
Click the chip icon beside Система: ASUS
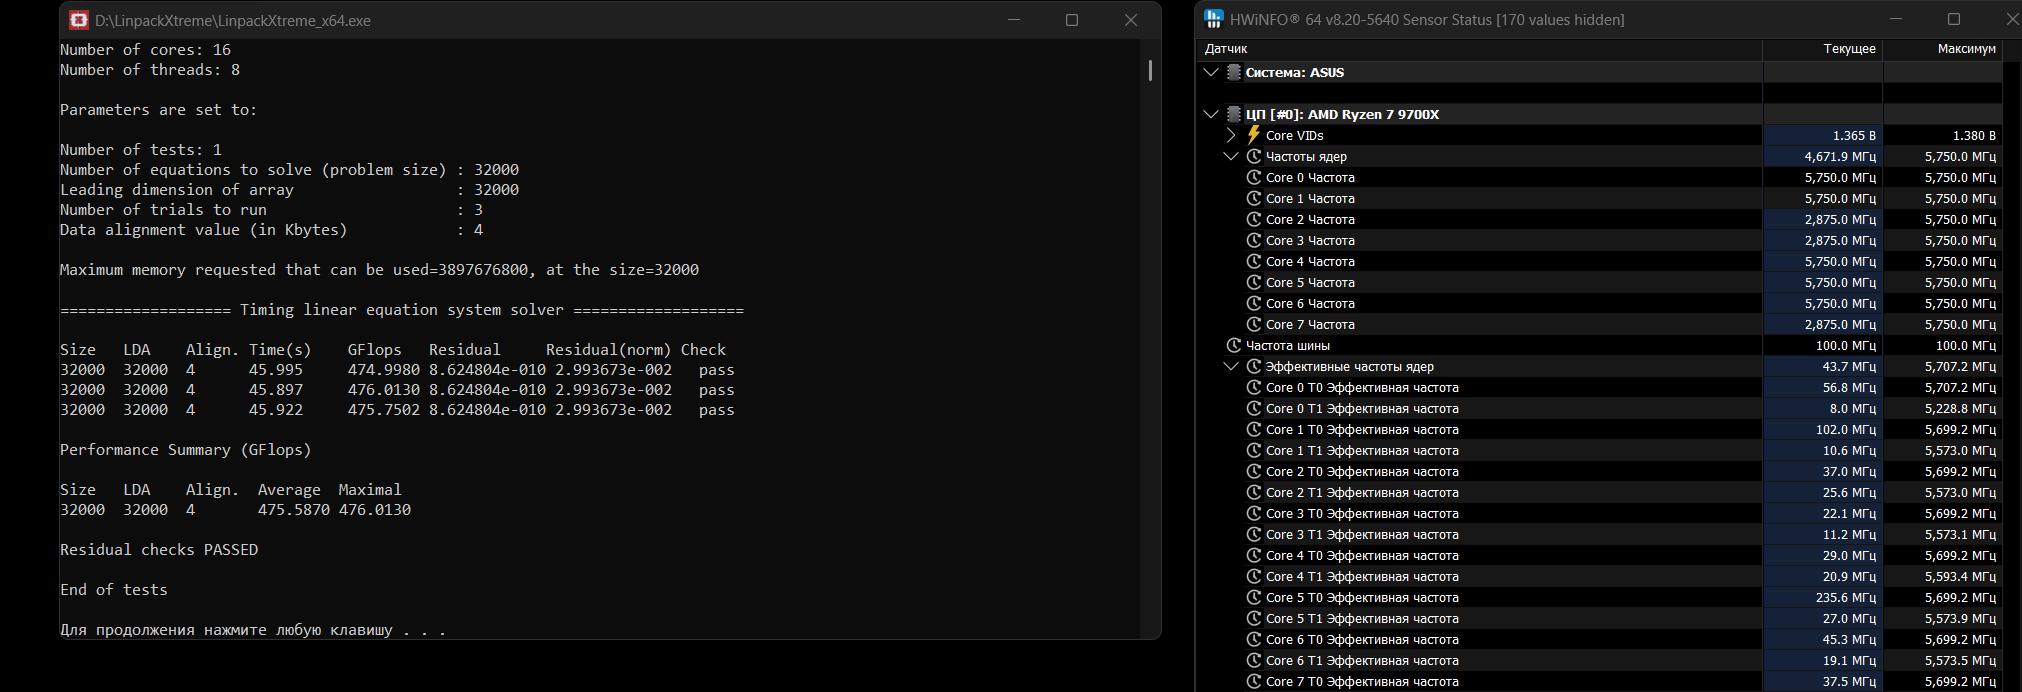pyautogui.click(x=1234, y=72)
